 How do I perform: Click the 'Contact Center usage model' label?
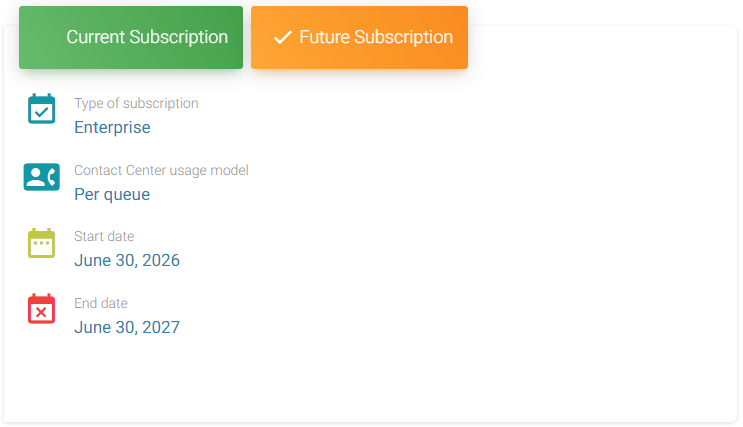coord(161,170)
